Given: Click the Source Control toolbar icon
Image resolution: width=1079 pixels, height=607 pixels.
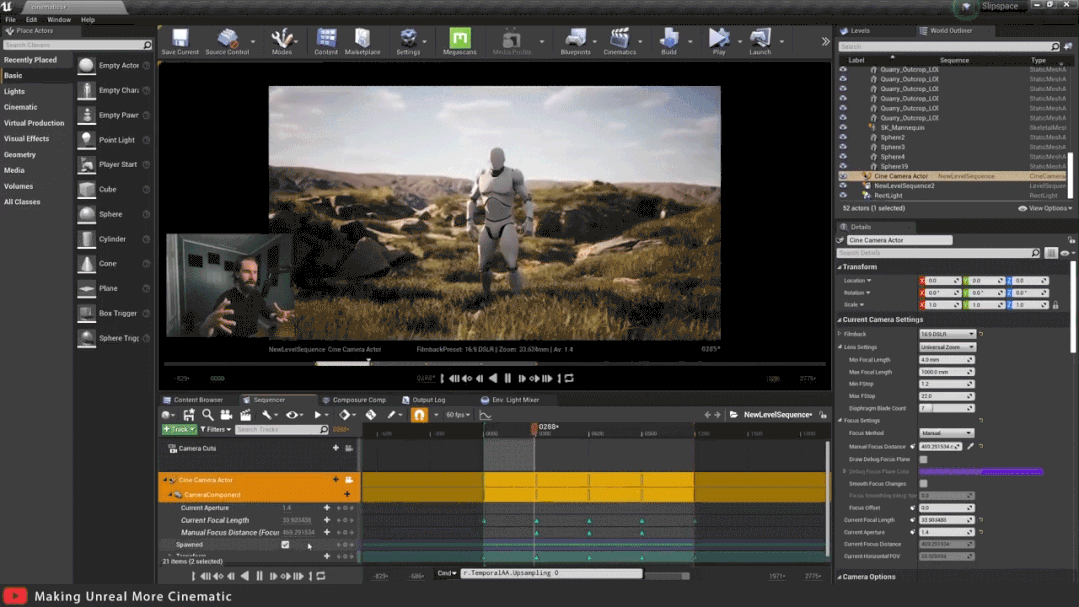Looking at the screenshot, I should click(227, 40).
